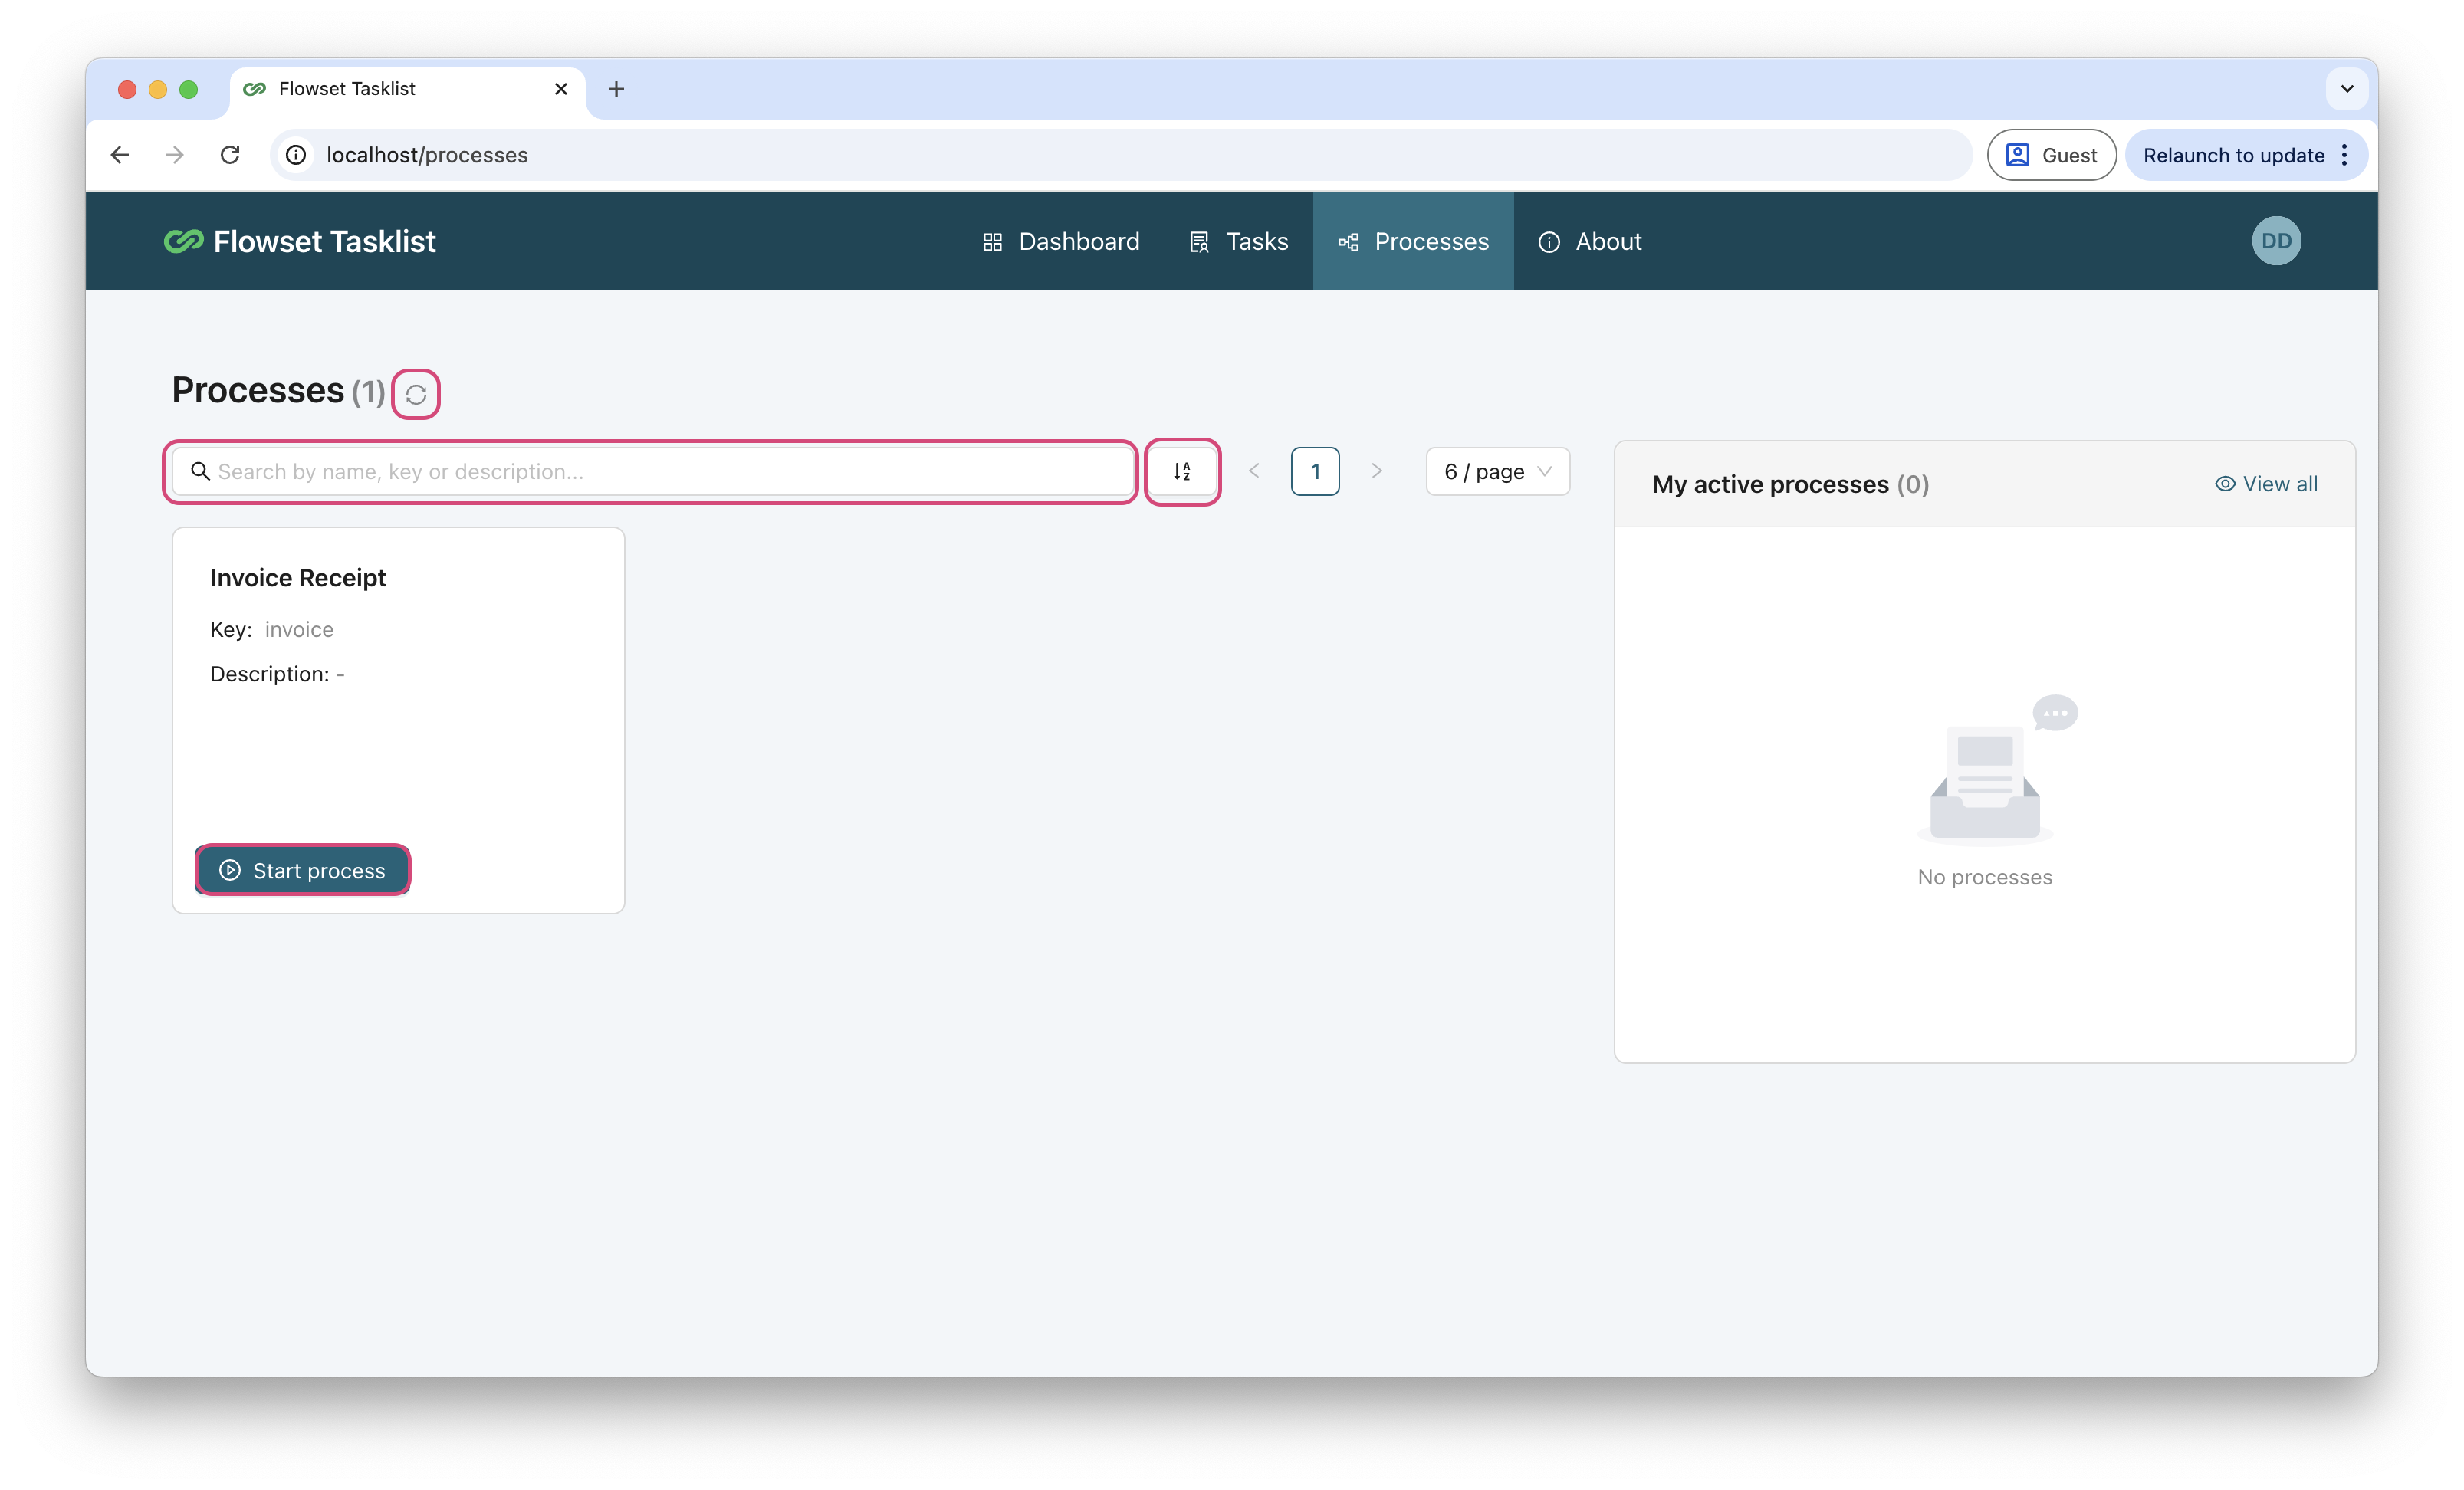Open the DD user avatar menu
The width and height of the screenshot is (2464, 1490).
[2275, 240]
